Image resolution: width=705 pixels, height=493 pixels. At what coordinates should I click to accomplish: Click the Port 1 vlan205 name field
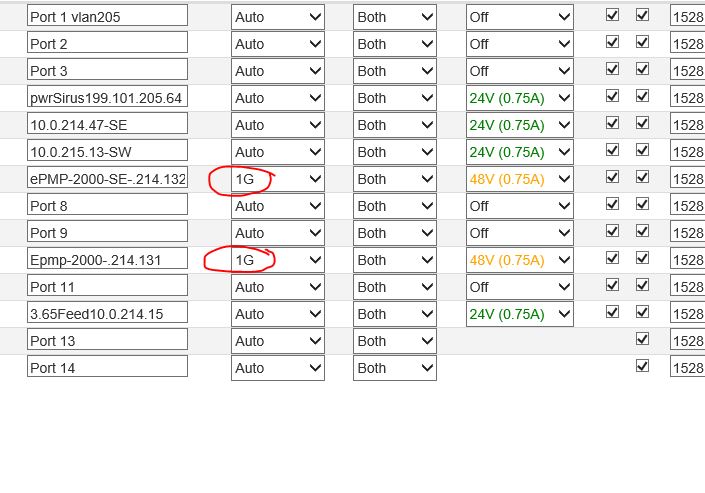pyautogui.click(x=107, y=16)
